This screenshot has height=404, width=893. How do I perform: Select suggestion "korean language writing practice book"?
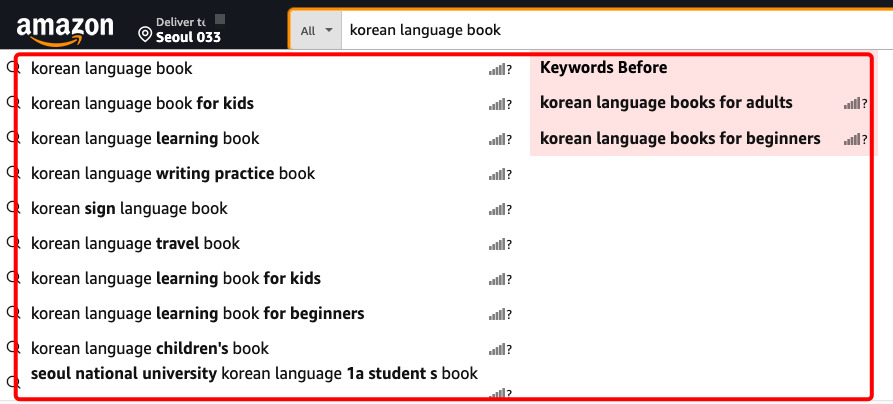pos(173,174)
